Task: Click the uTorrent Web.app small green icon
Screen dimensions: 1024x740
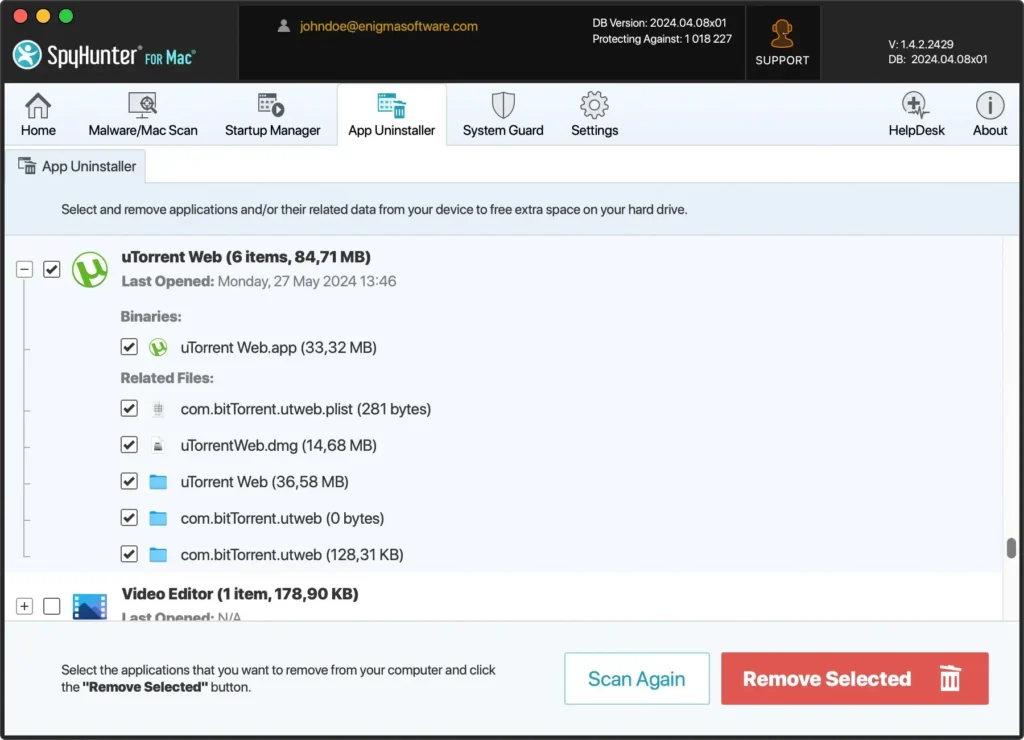Action: point(158,347)
